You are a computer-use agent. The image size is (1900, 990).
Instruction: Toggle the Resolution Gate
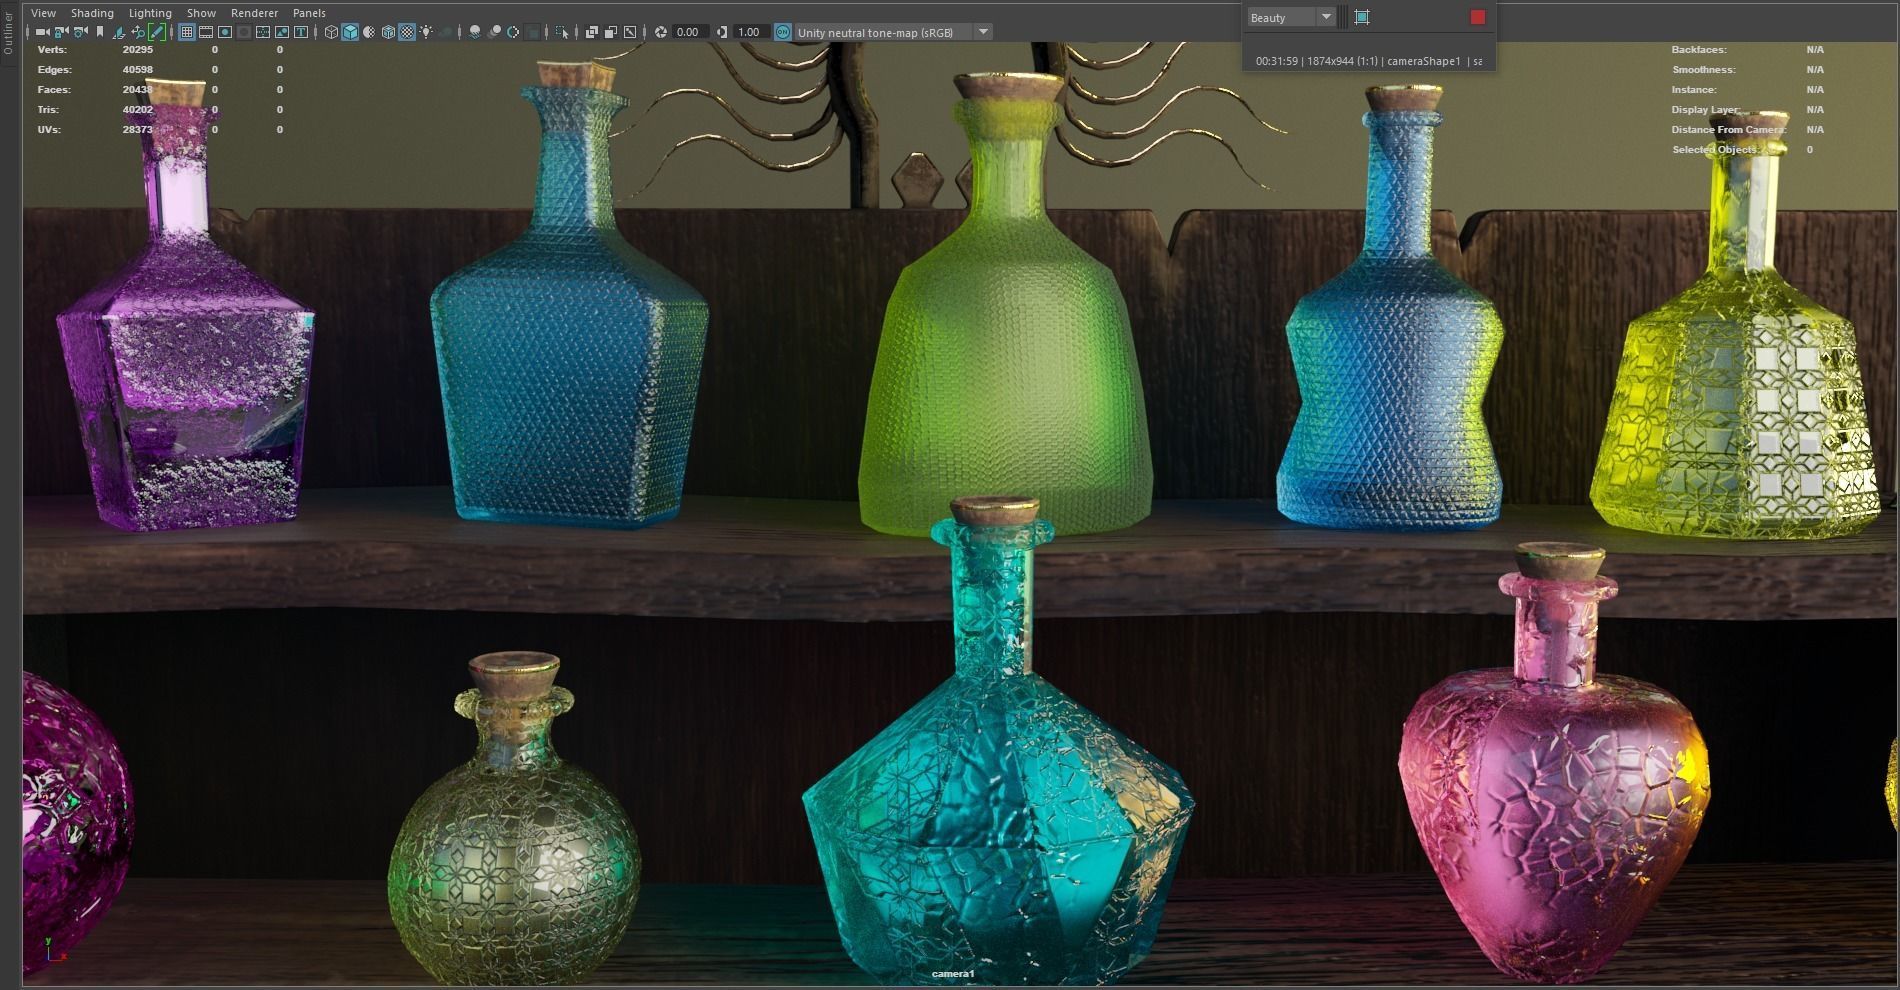click(225, 31)
